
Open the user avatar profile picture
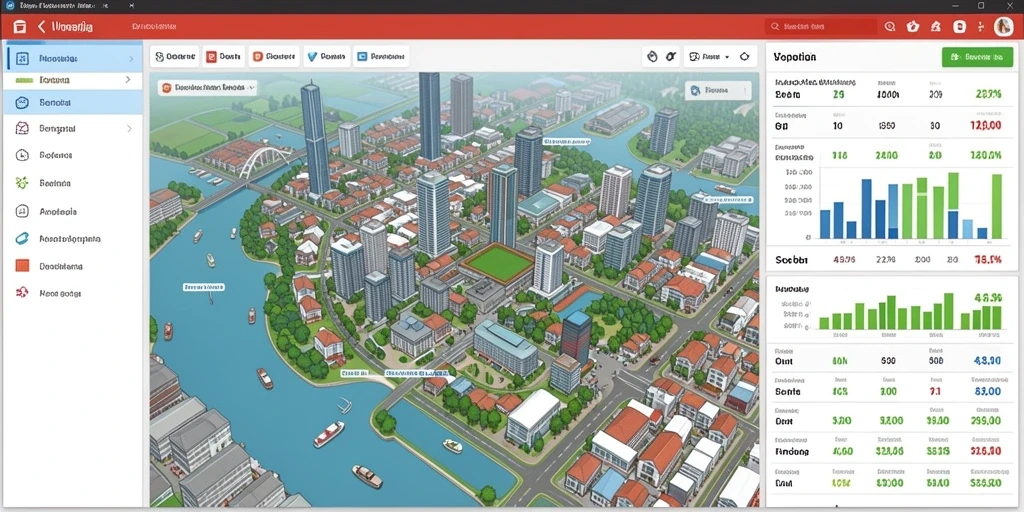pos(1003,27)
